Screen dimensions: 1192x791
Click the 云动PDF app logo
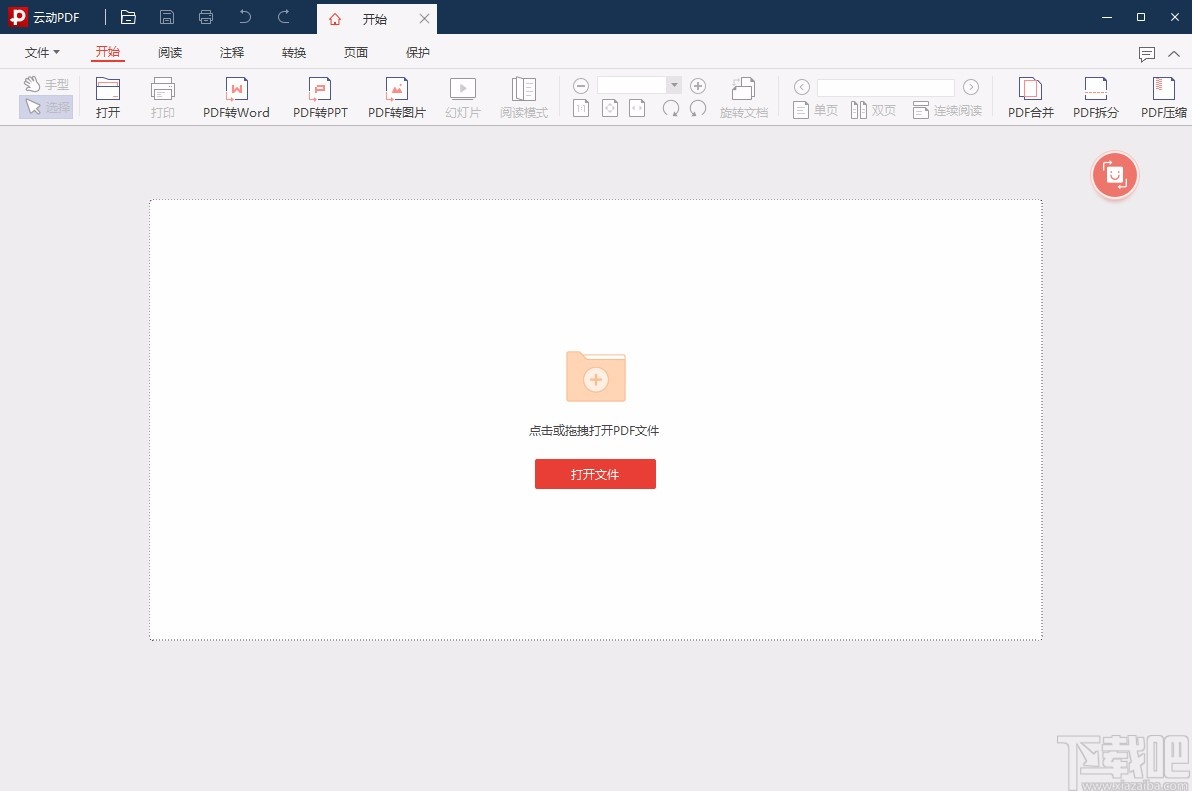point(17,17)
